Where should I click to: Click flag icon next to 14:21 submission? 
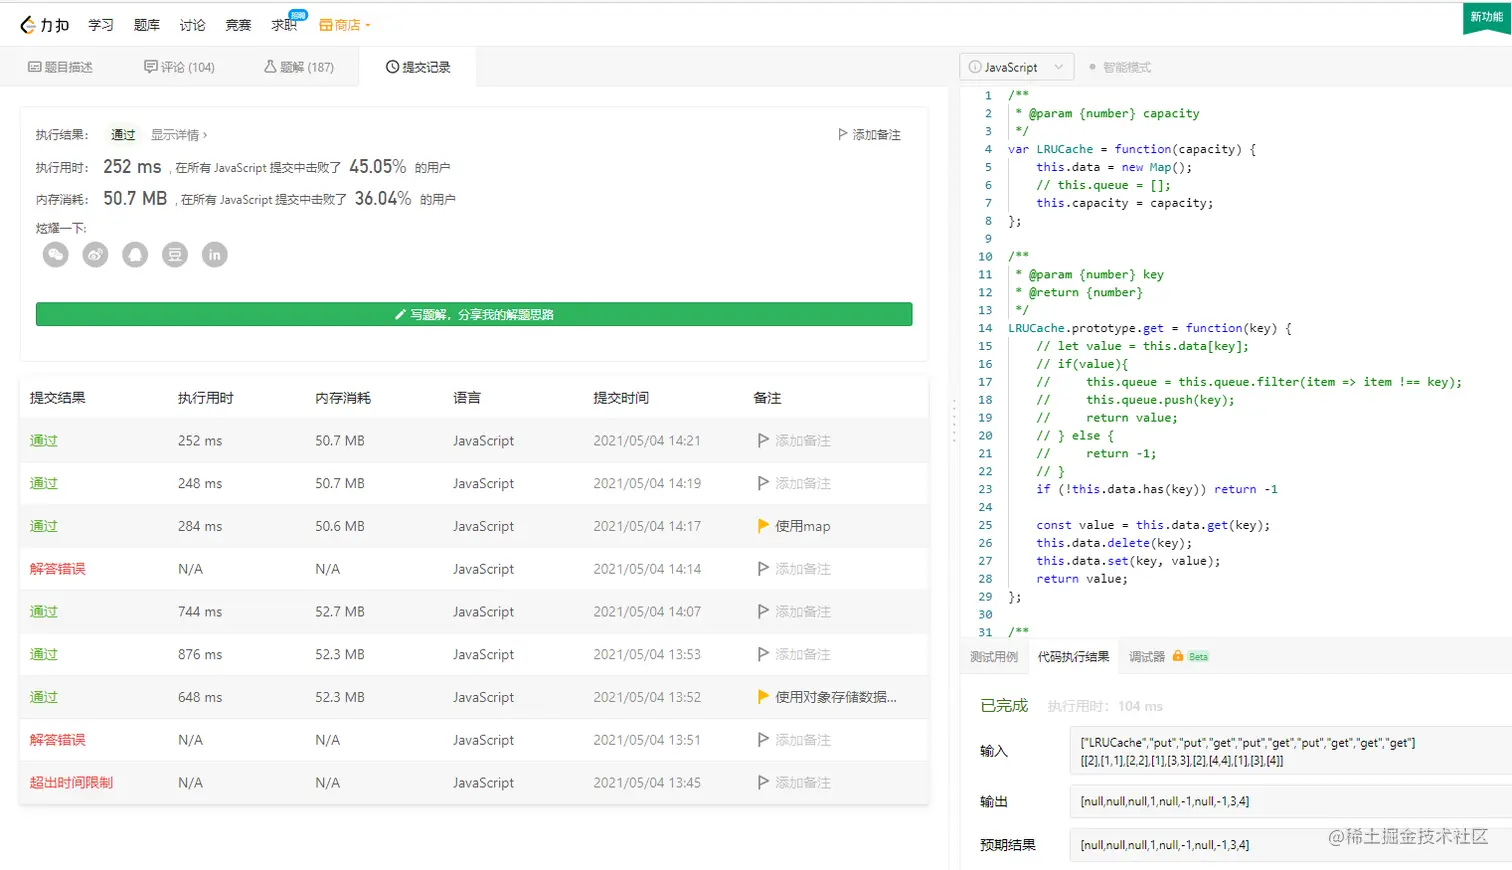(x=763, y=440)
